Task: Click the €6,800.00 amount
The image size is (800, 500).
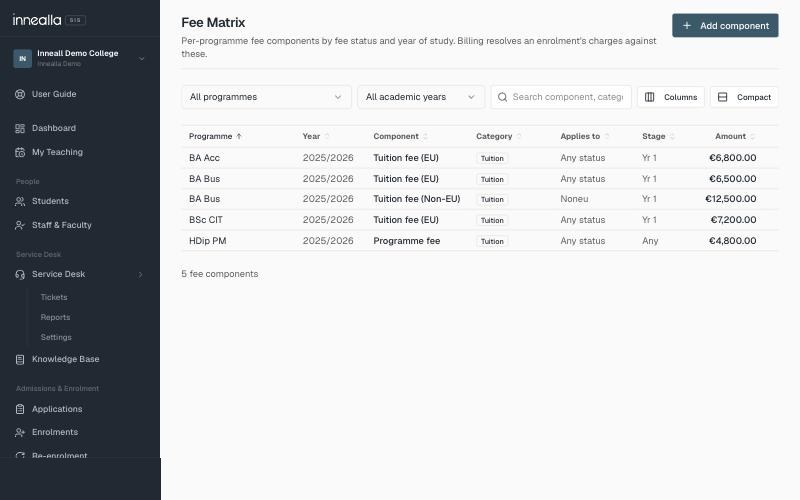Action: point(733,158)
